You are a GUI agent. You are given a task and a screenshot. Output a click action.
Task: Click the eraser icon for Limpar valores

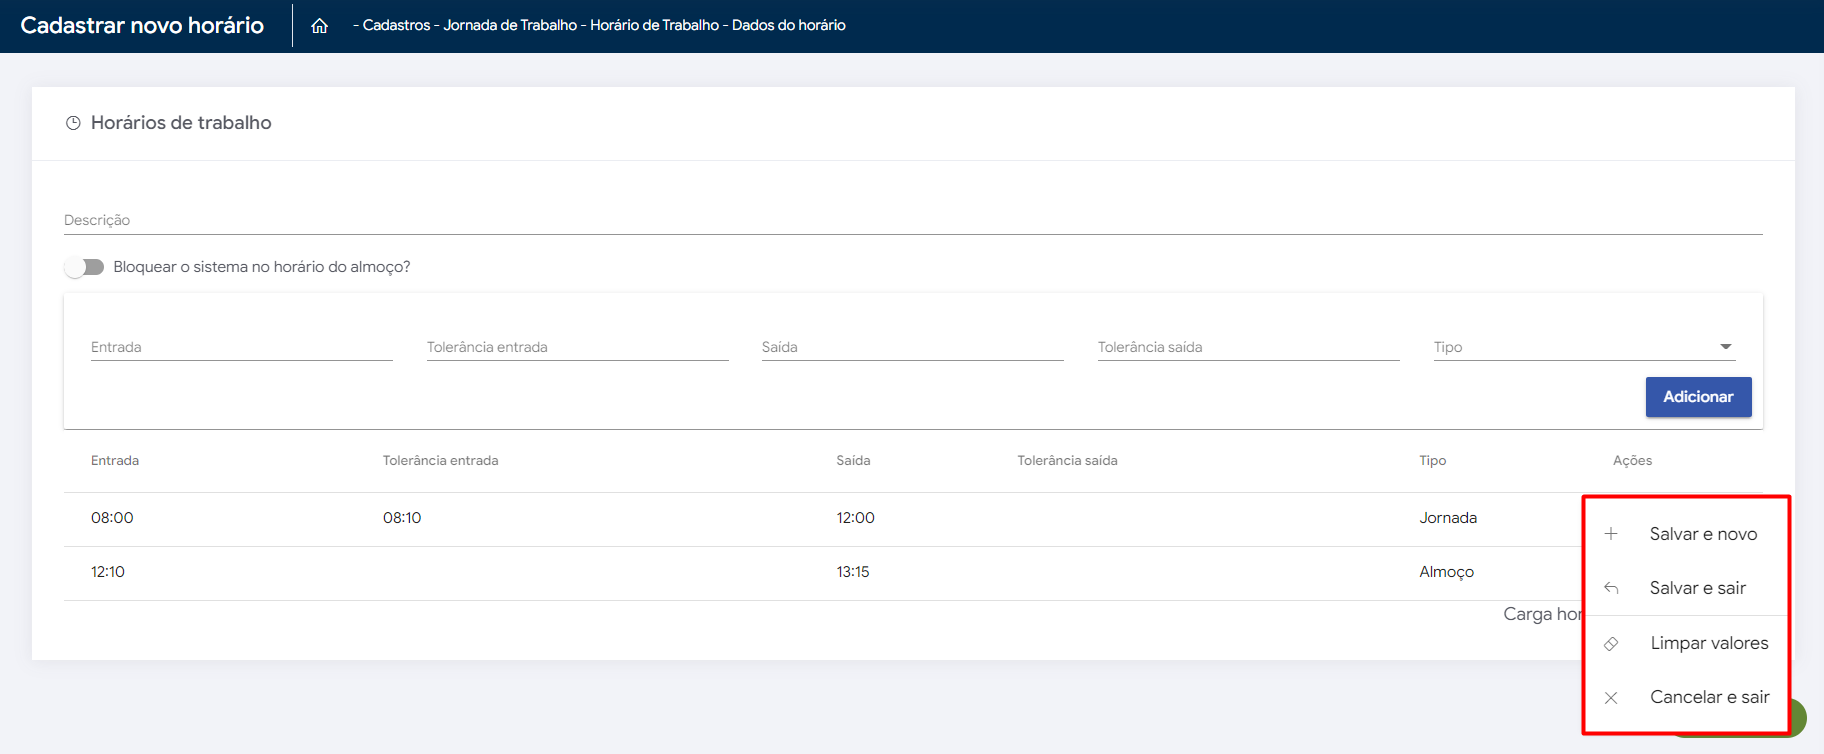click(1611, 644)
